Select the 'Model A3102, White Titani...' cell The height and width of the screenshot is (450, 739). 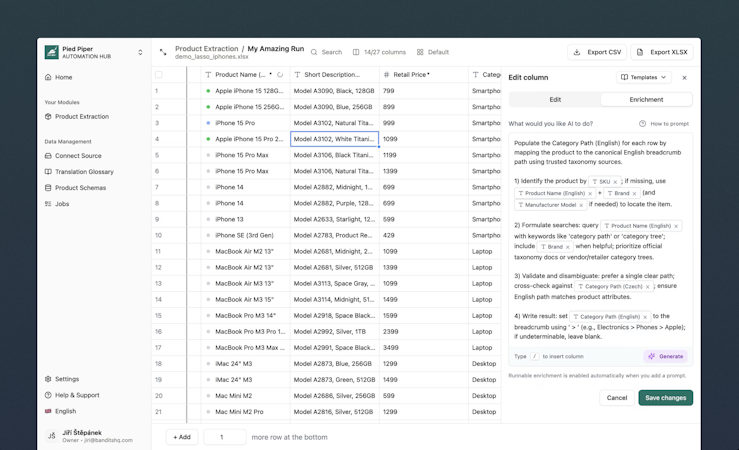click(335, 139)
